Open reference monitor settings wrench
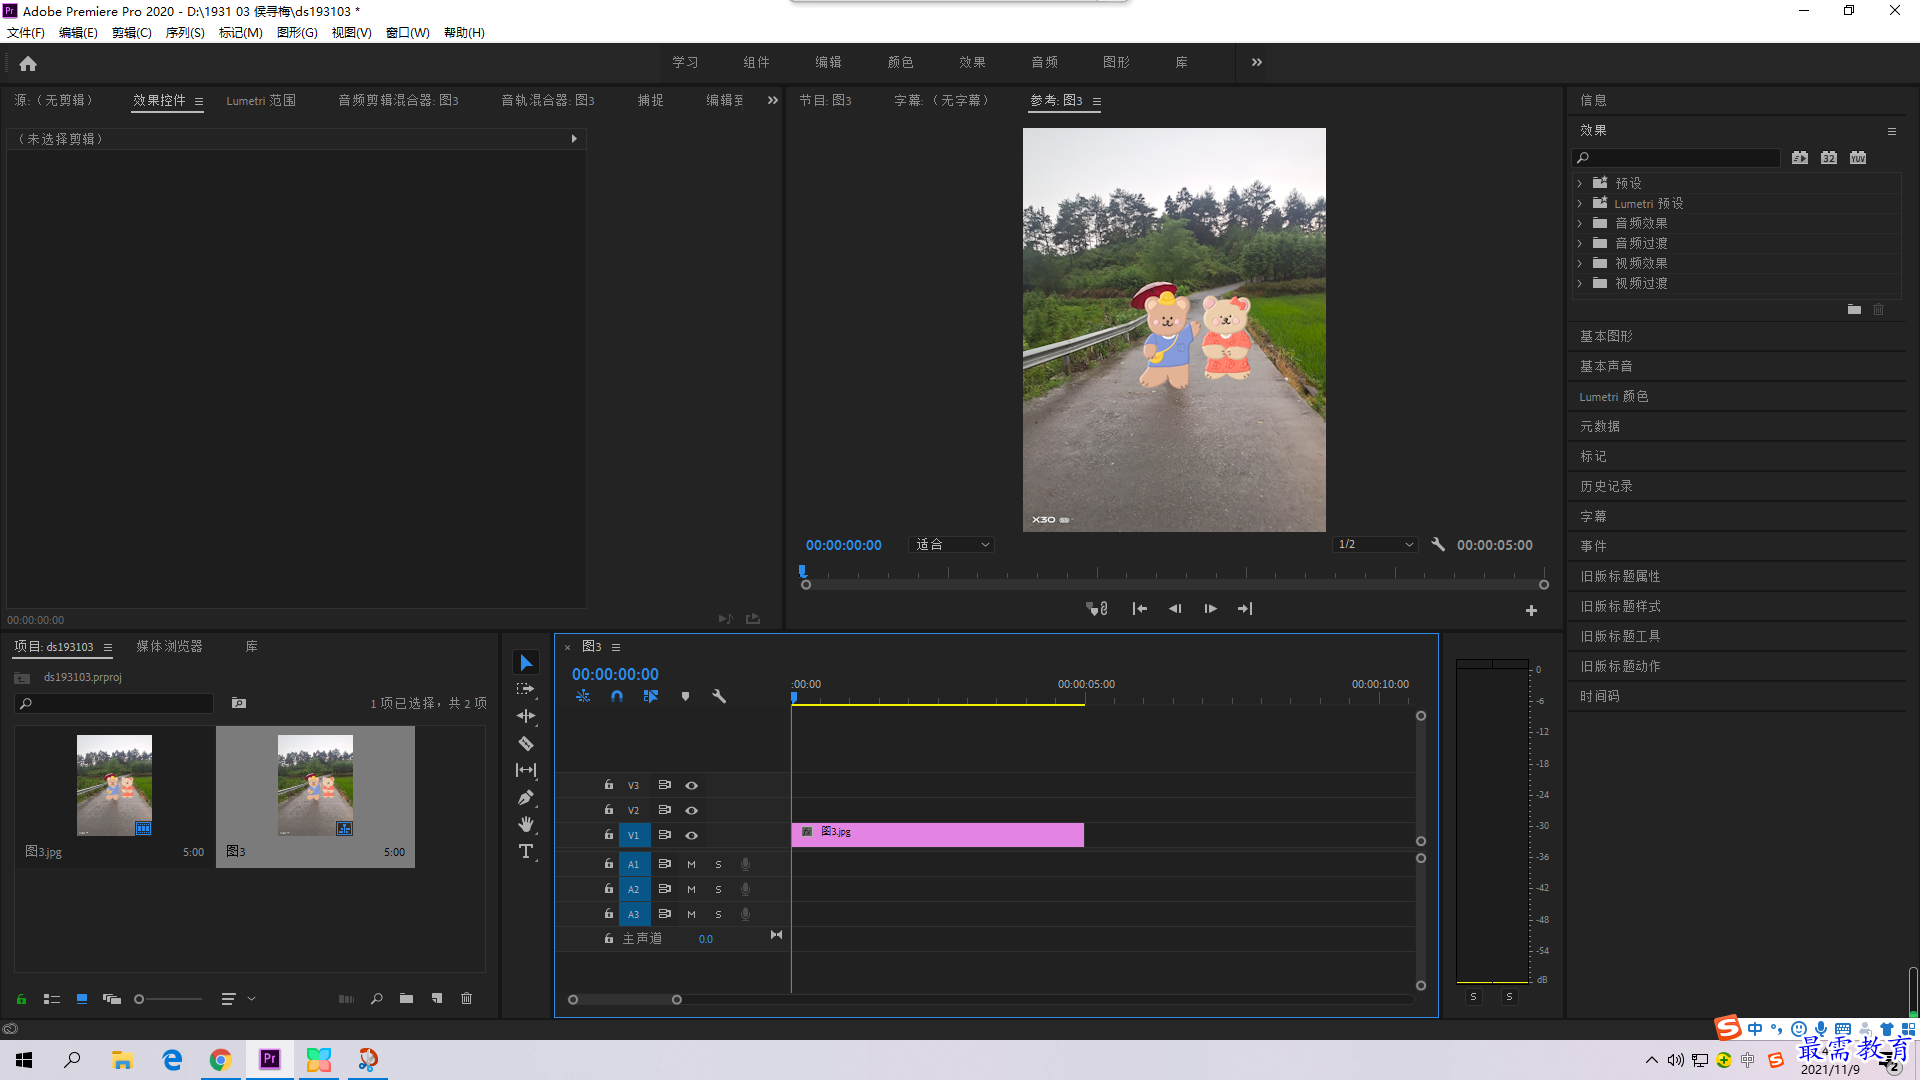Screen dimensions: 1920x1080 (1438, 544)
